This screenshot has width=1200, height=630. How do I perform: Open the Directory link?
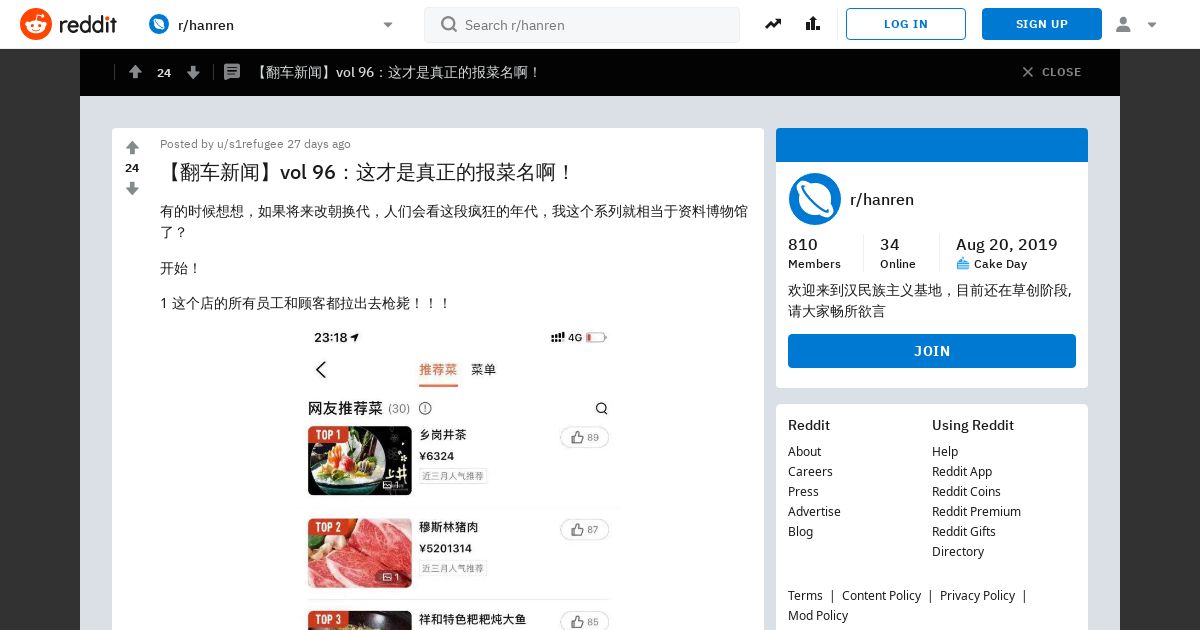(958, 551)
